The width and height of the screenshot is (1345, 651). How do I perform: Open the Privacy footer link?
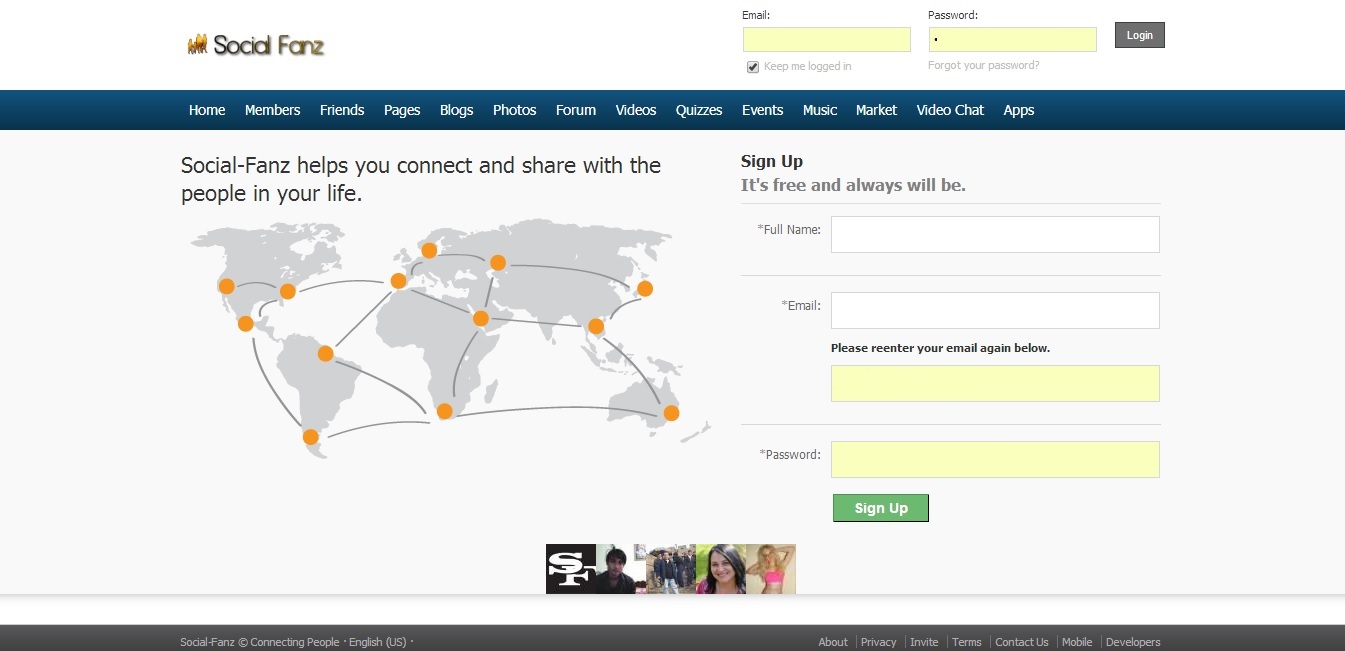(x=878, y=642)
